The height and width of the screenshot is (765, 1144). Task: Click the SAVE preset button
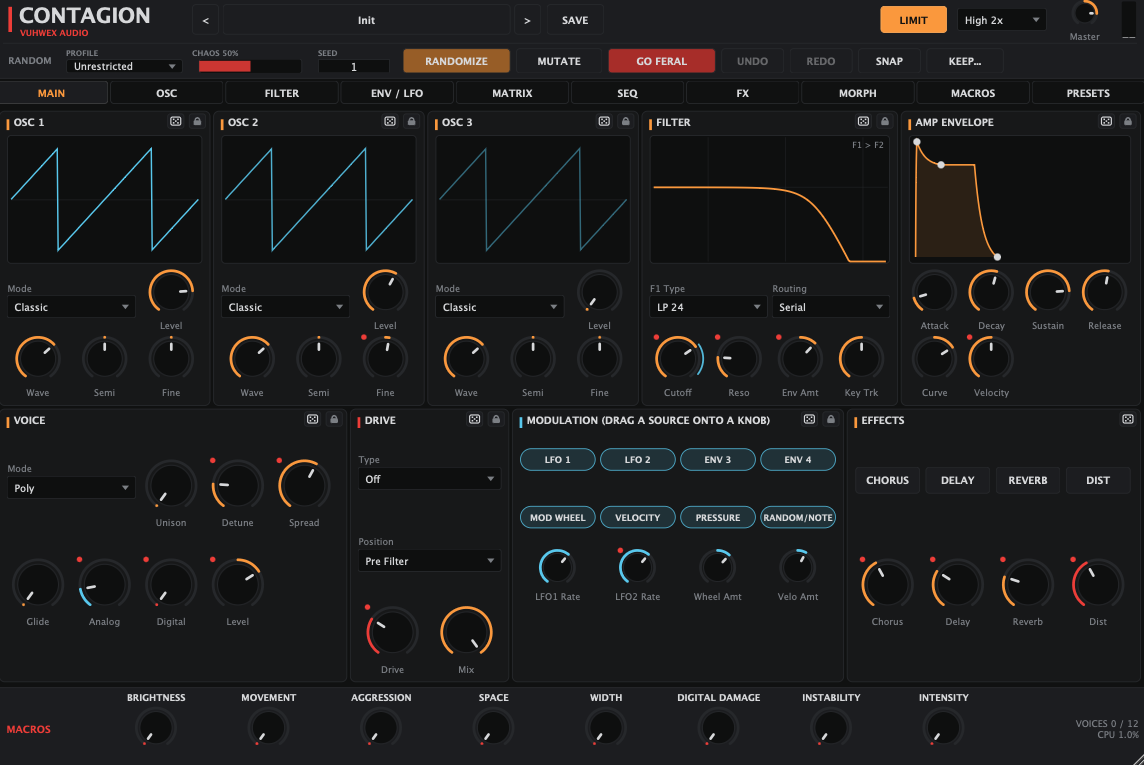(x=575, y=20)
